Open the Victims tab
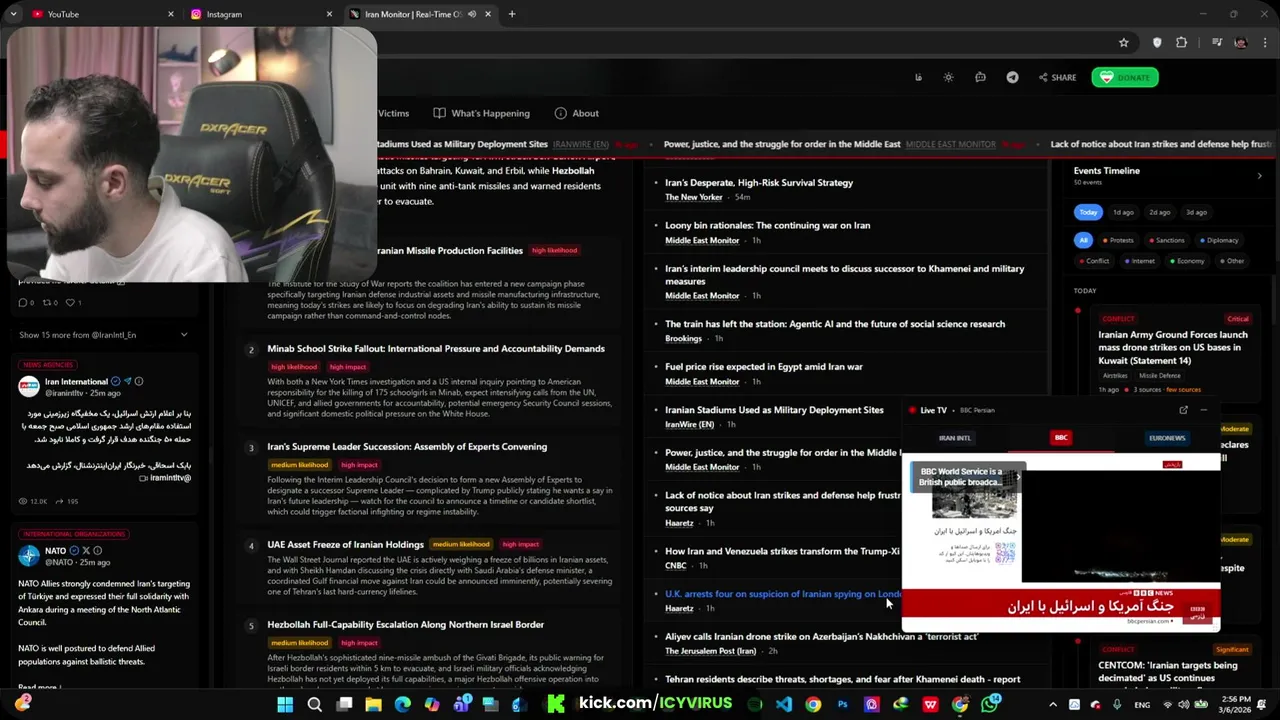 pos(393,113)
